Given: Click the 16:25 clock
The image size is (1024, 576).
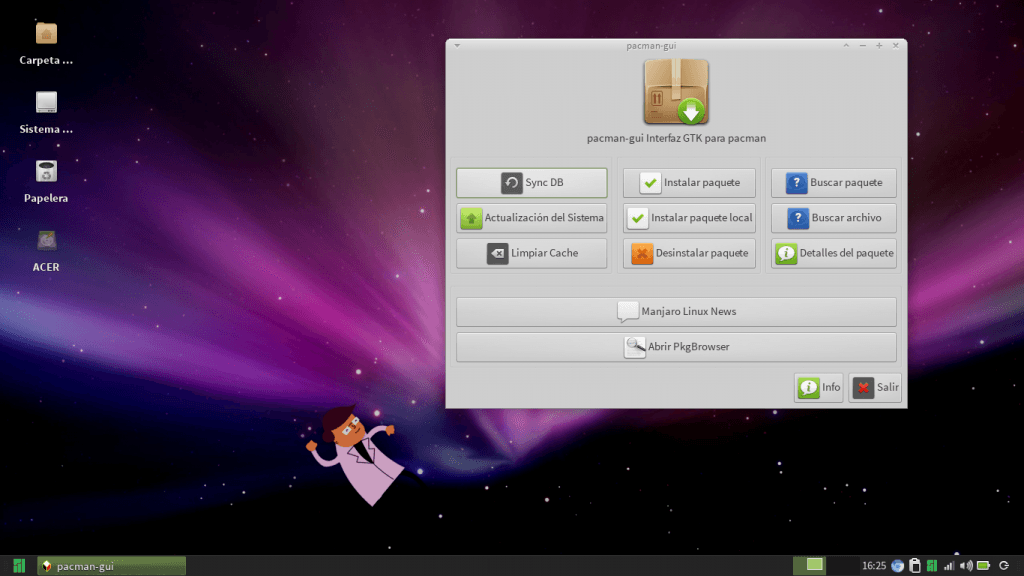Looking at the screenshot, I should coord(874,566).
